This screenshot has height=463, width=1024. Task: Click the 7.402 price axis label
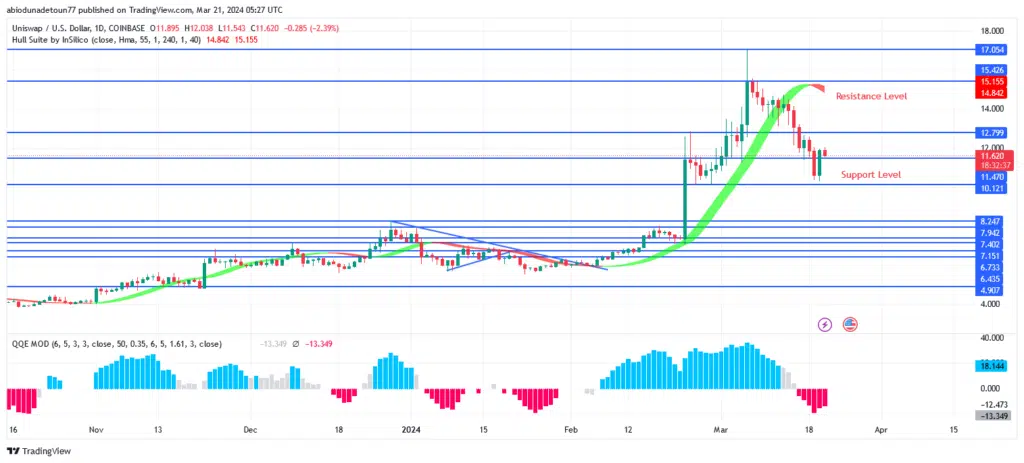tap(993, 244)
